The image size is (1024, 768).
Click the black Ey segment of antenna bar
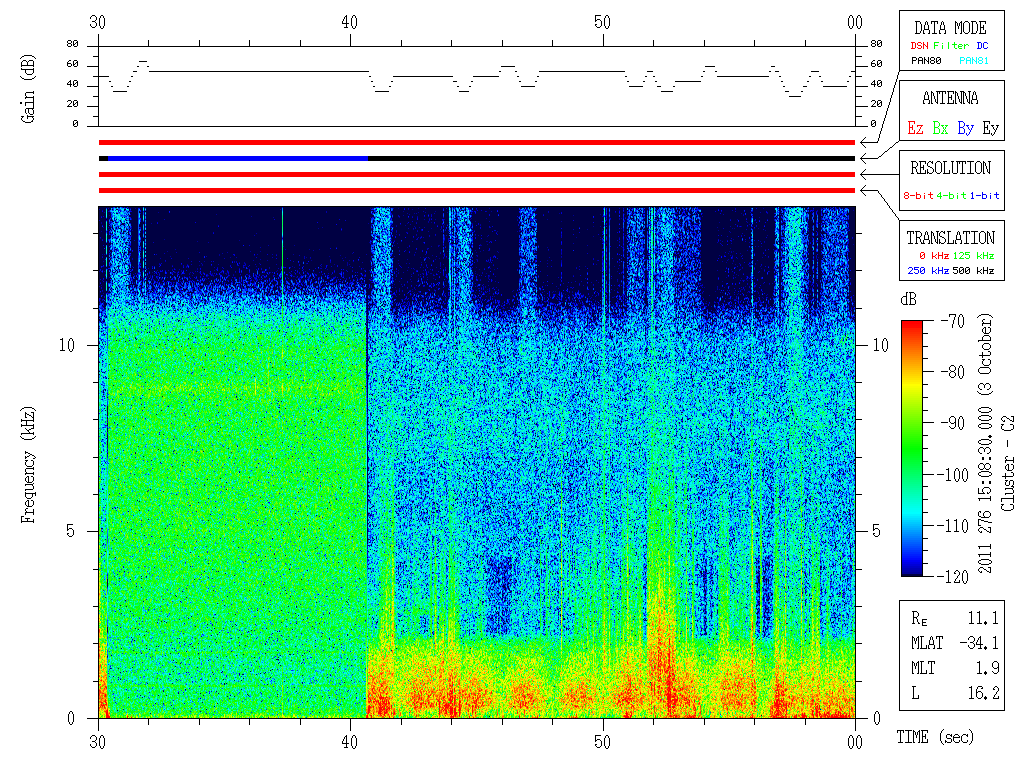tap(611, 159)
